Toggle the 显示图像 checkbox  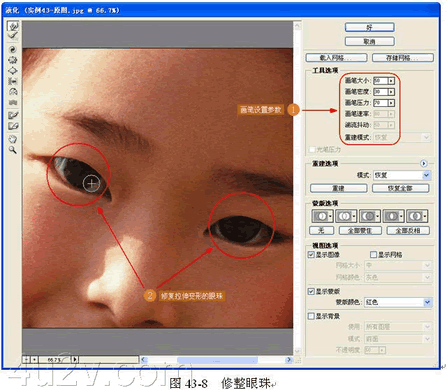[x=311, y=255]
